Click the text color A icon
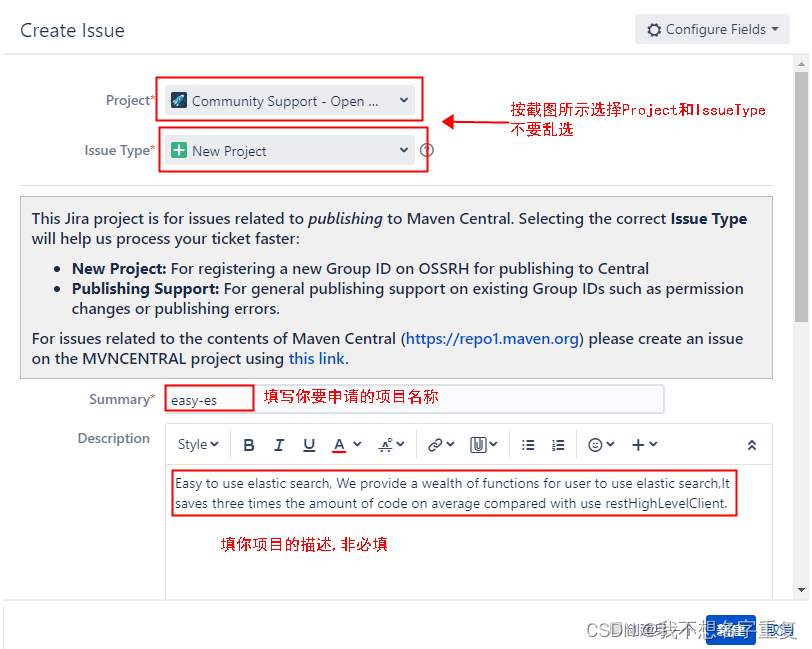 point(339,445)
